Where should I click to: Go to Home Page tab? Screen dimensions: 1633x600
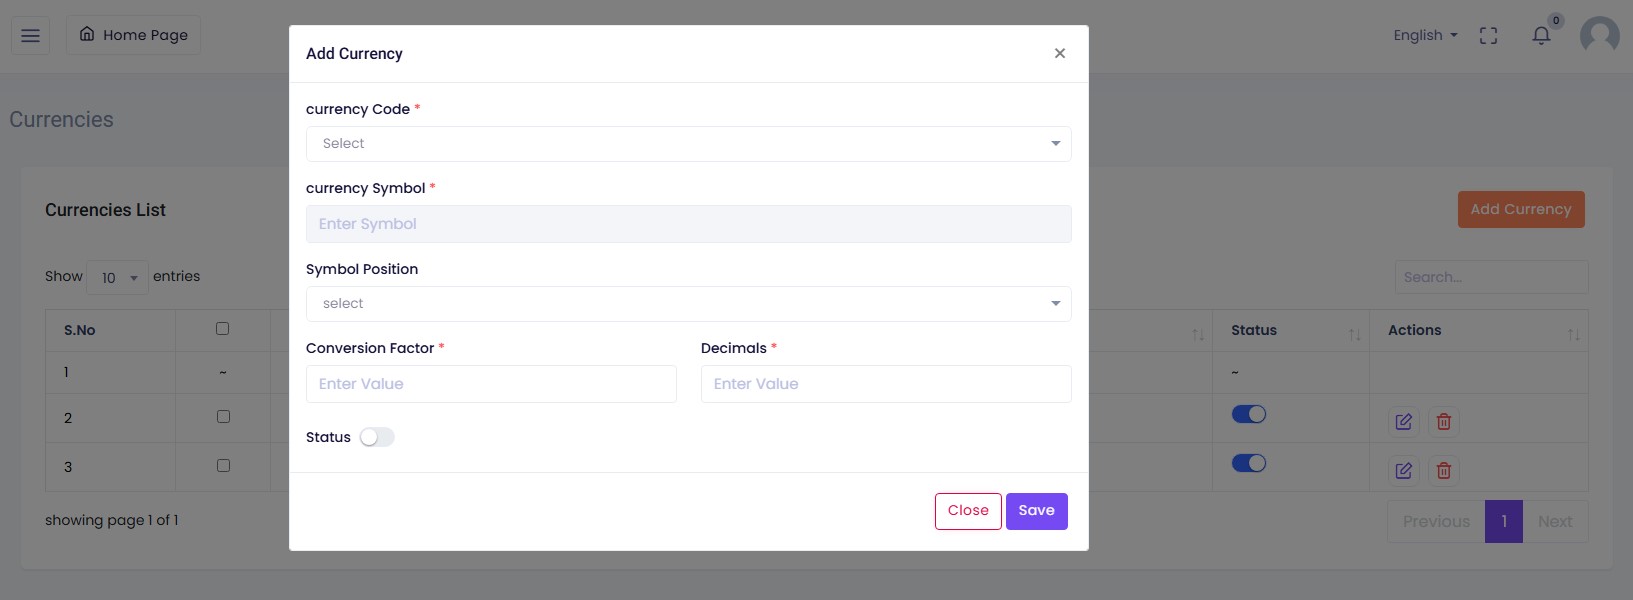(x=134, y=35)
